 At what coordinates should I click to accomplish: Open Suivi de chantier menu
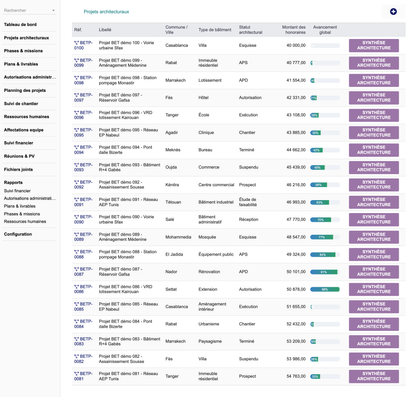click(21, 104)
